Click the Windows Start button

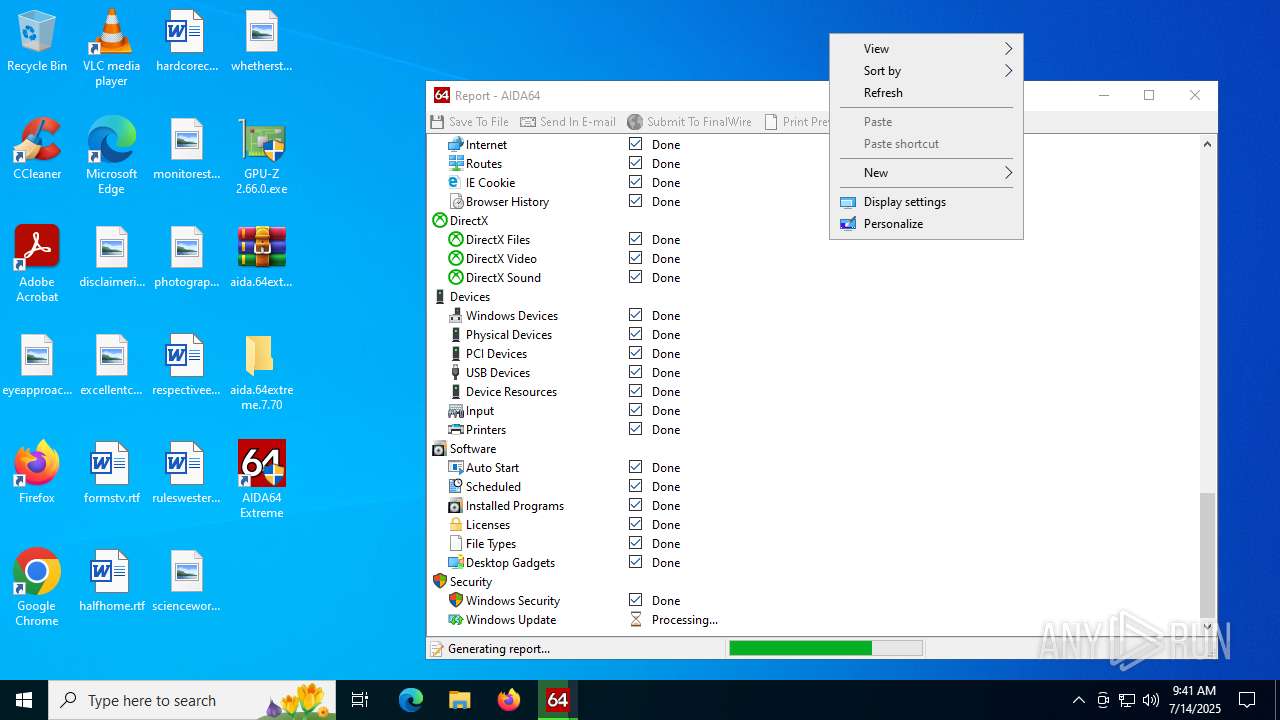point(24,700)
